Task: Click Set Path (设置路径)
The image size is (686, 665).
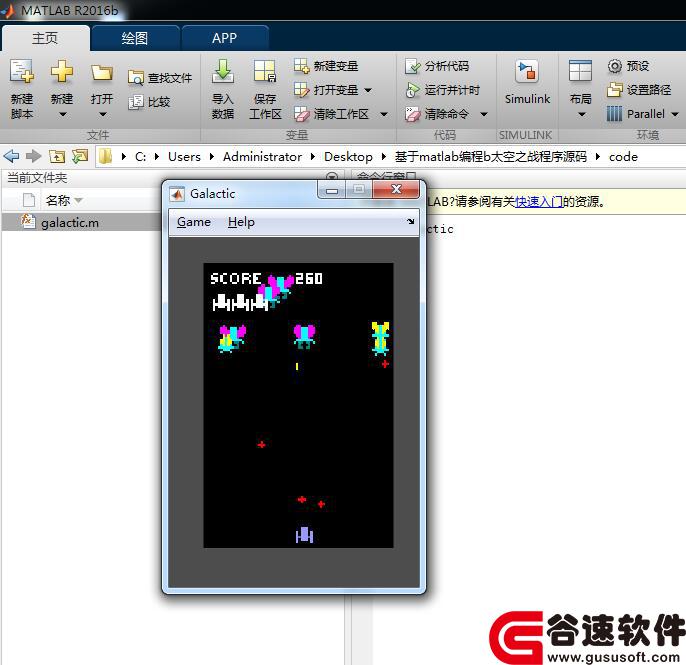Action: [639, 90]
